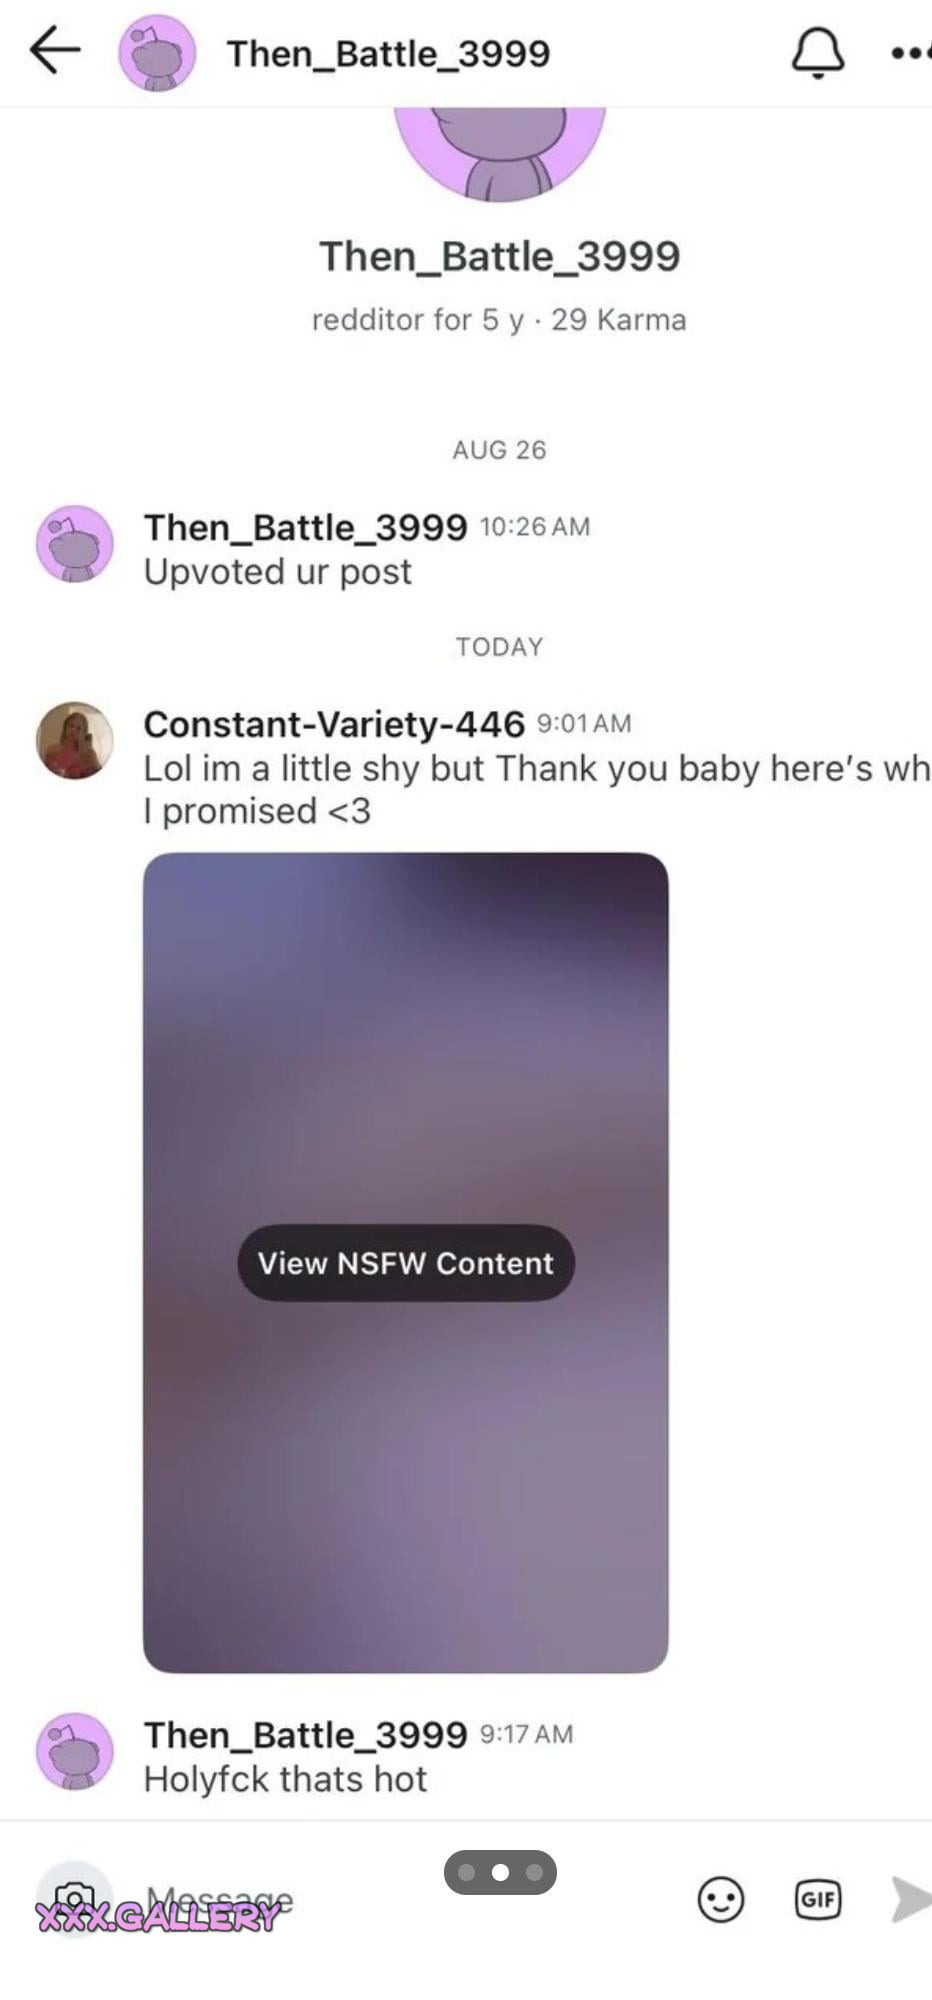Tap the large Then_Battle_3999 profile name

pos(499,256)
